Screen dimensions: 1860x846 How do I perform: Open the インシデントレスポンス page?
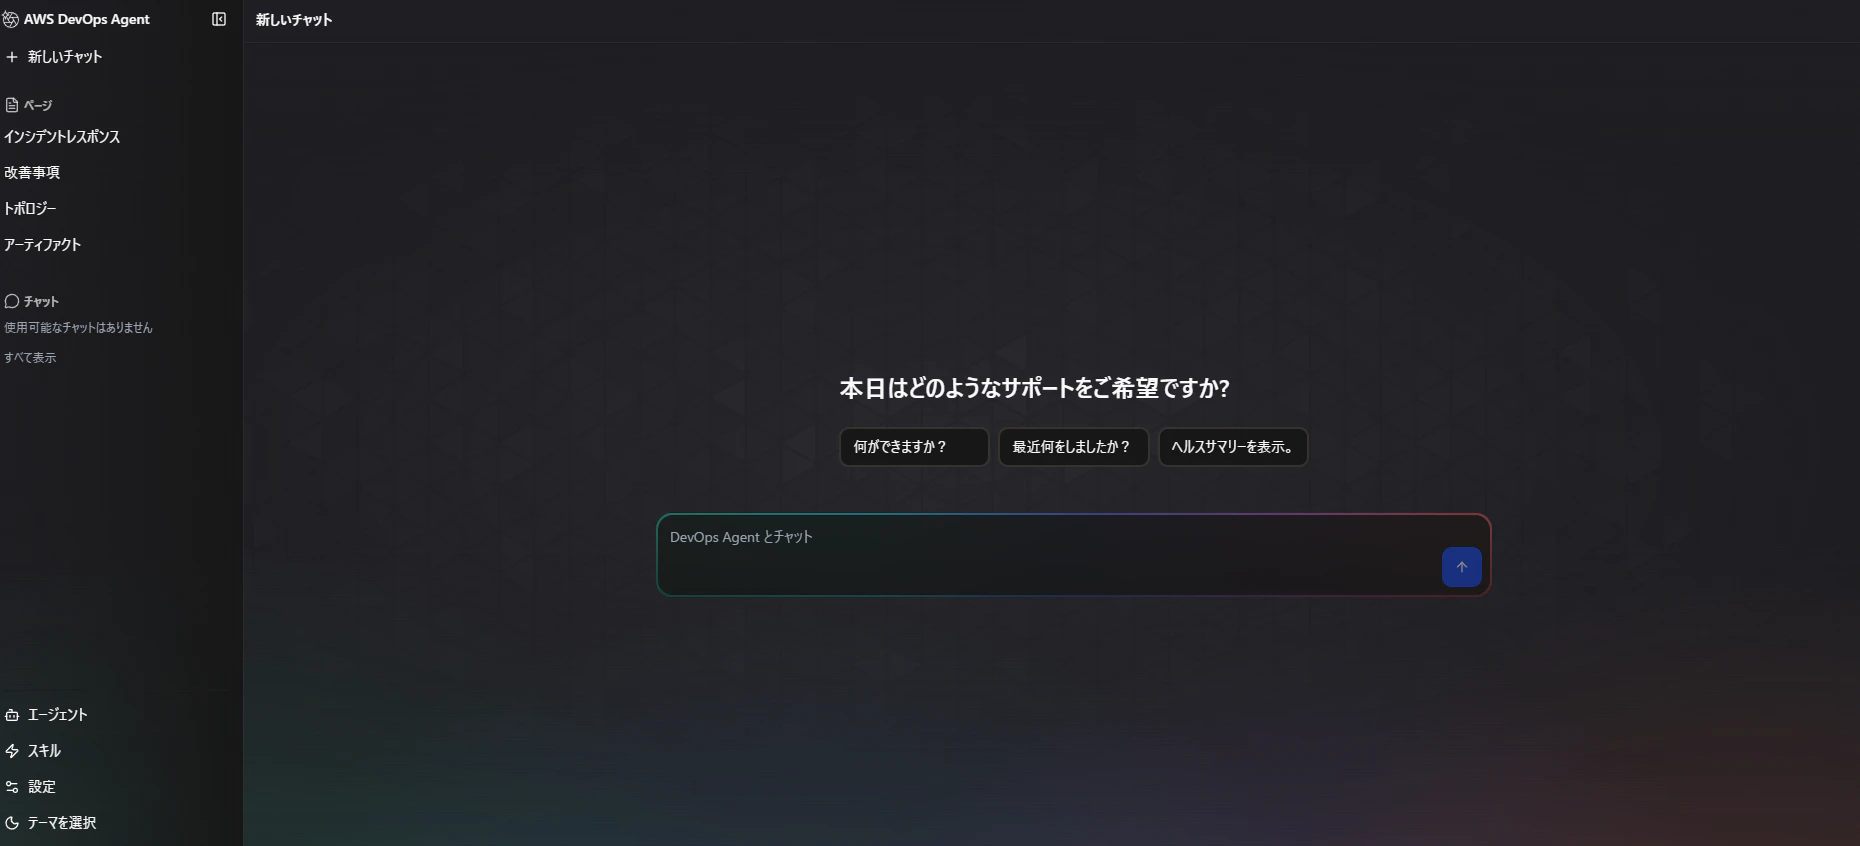(x=62, y=137)
